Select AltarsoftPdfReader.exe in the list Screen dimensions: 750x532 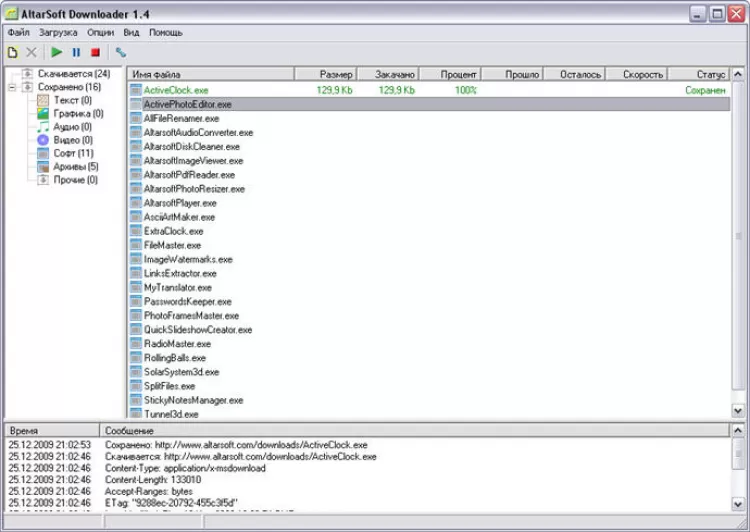click(x=189, y=175)
